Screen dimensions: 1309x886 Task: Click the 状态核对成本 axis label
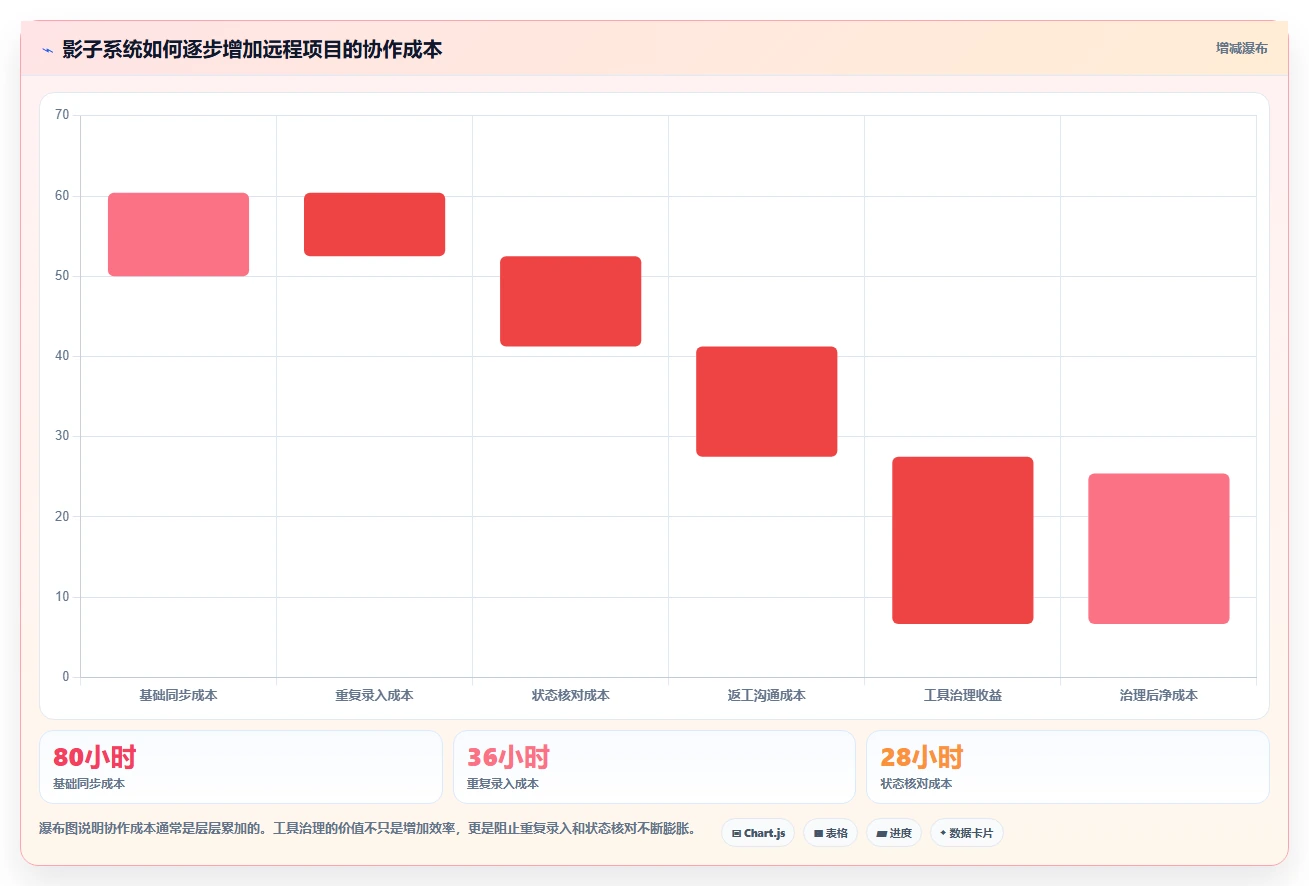(x=570, y=695)
